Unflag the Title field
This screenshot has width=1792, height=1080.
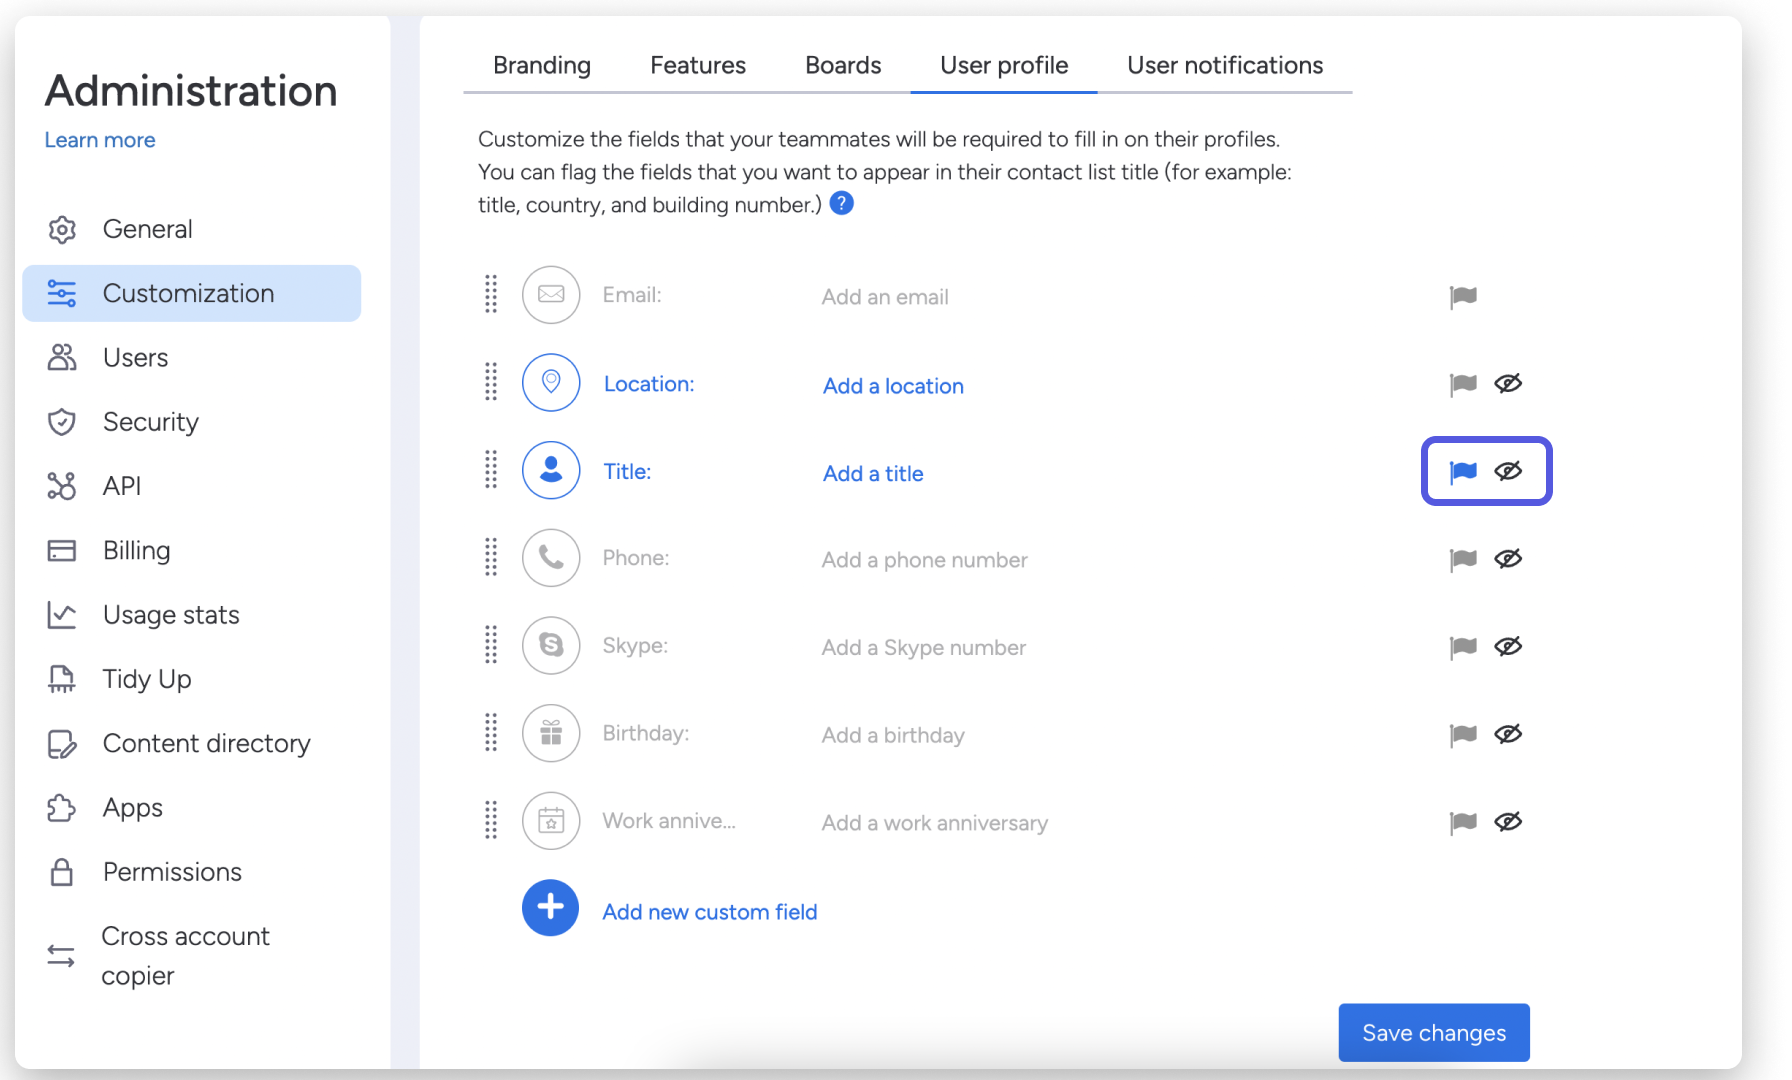tap(1463, 472)
